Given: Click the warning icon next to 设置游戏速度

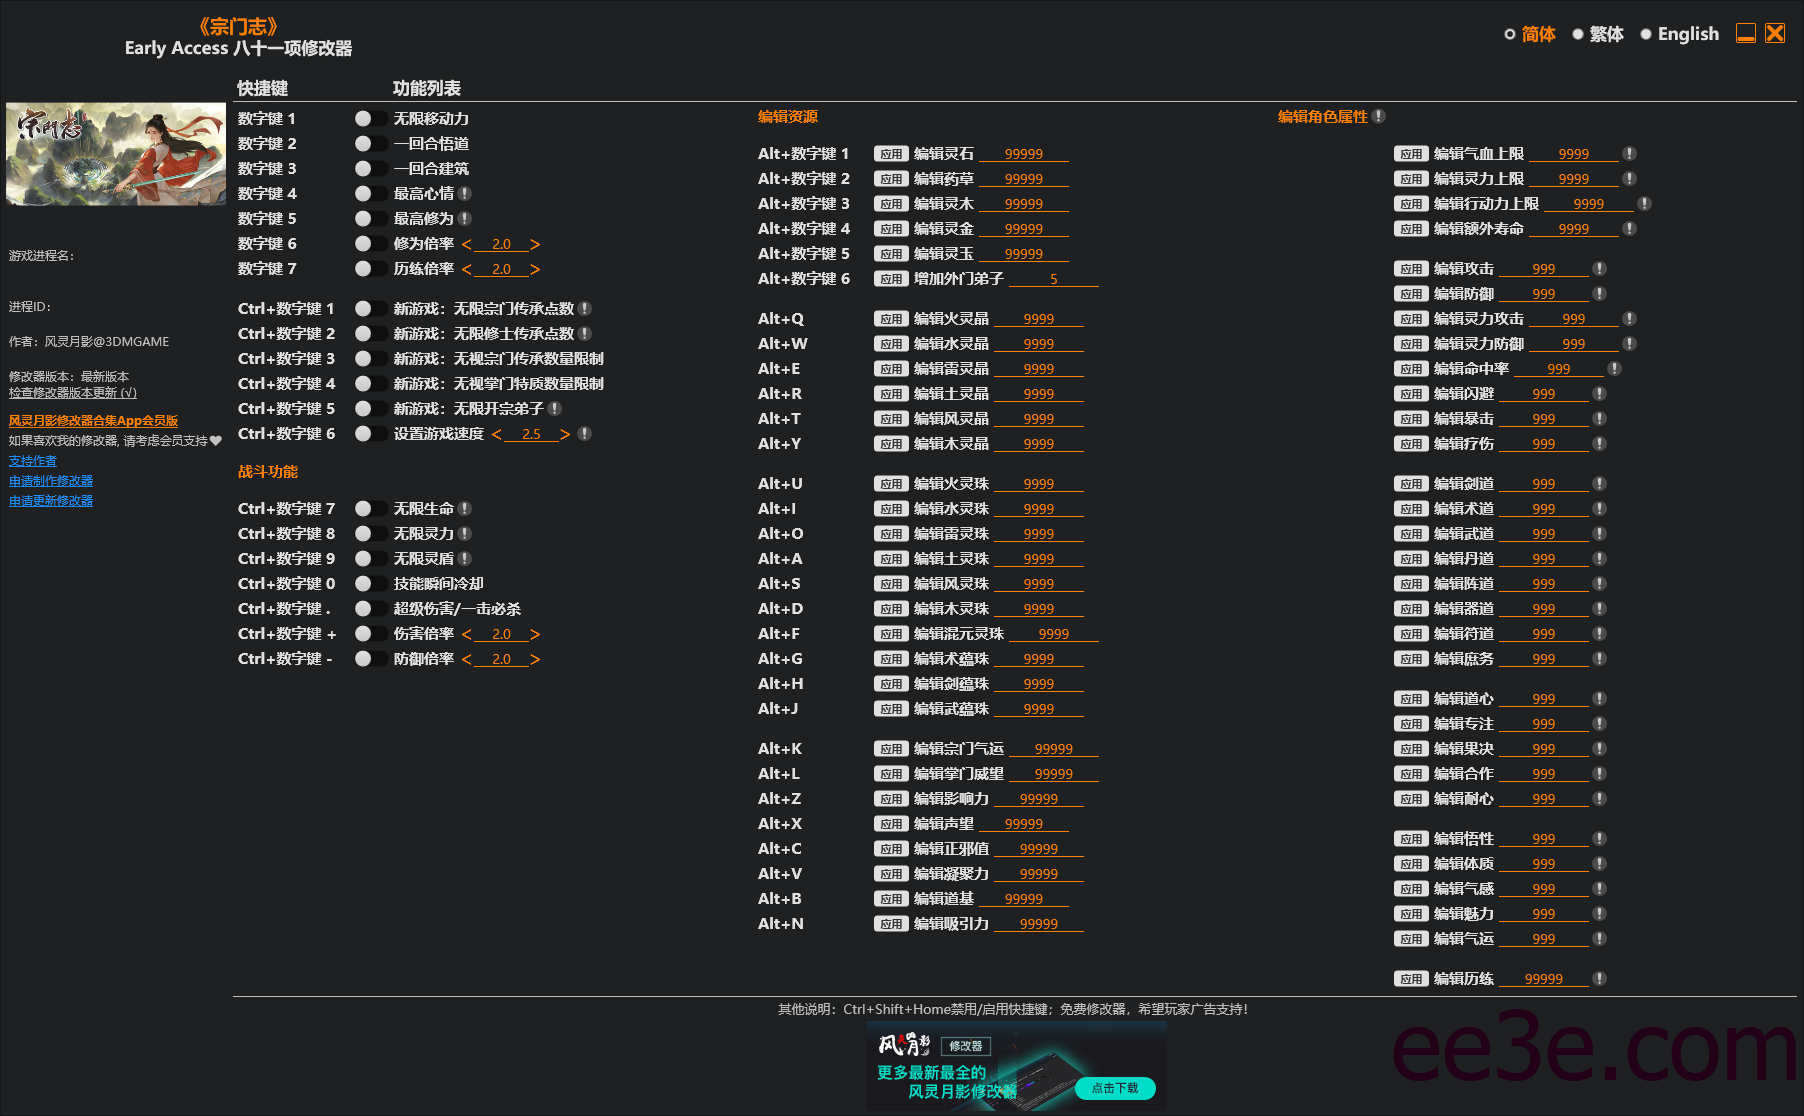Looking at the screenshot, I should tap(585, 433).
